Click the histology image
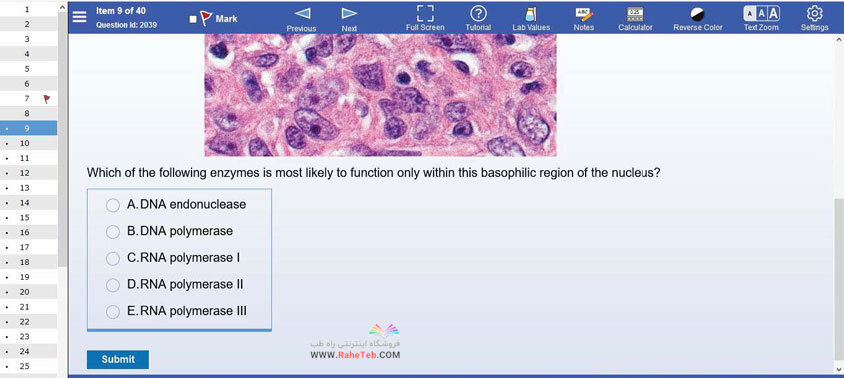 (x=380, y=95)
